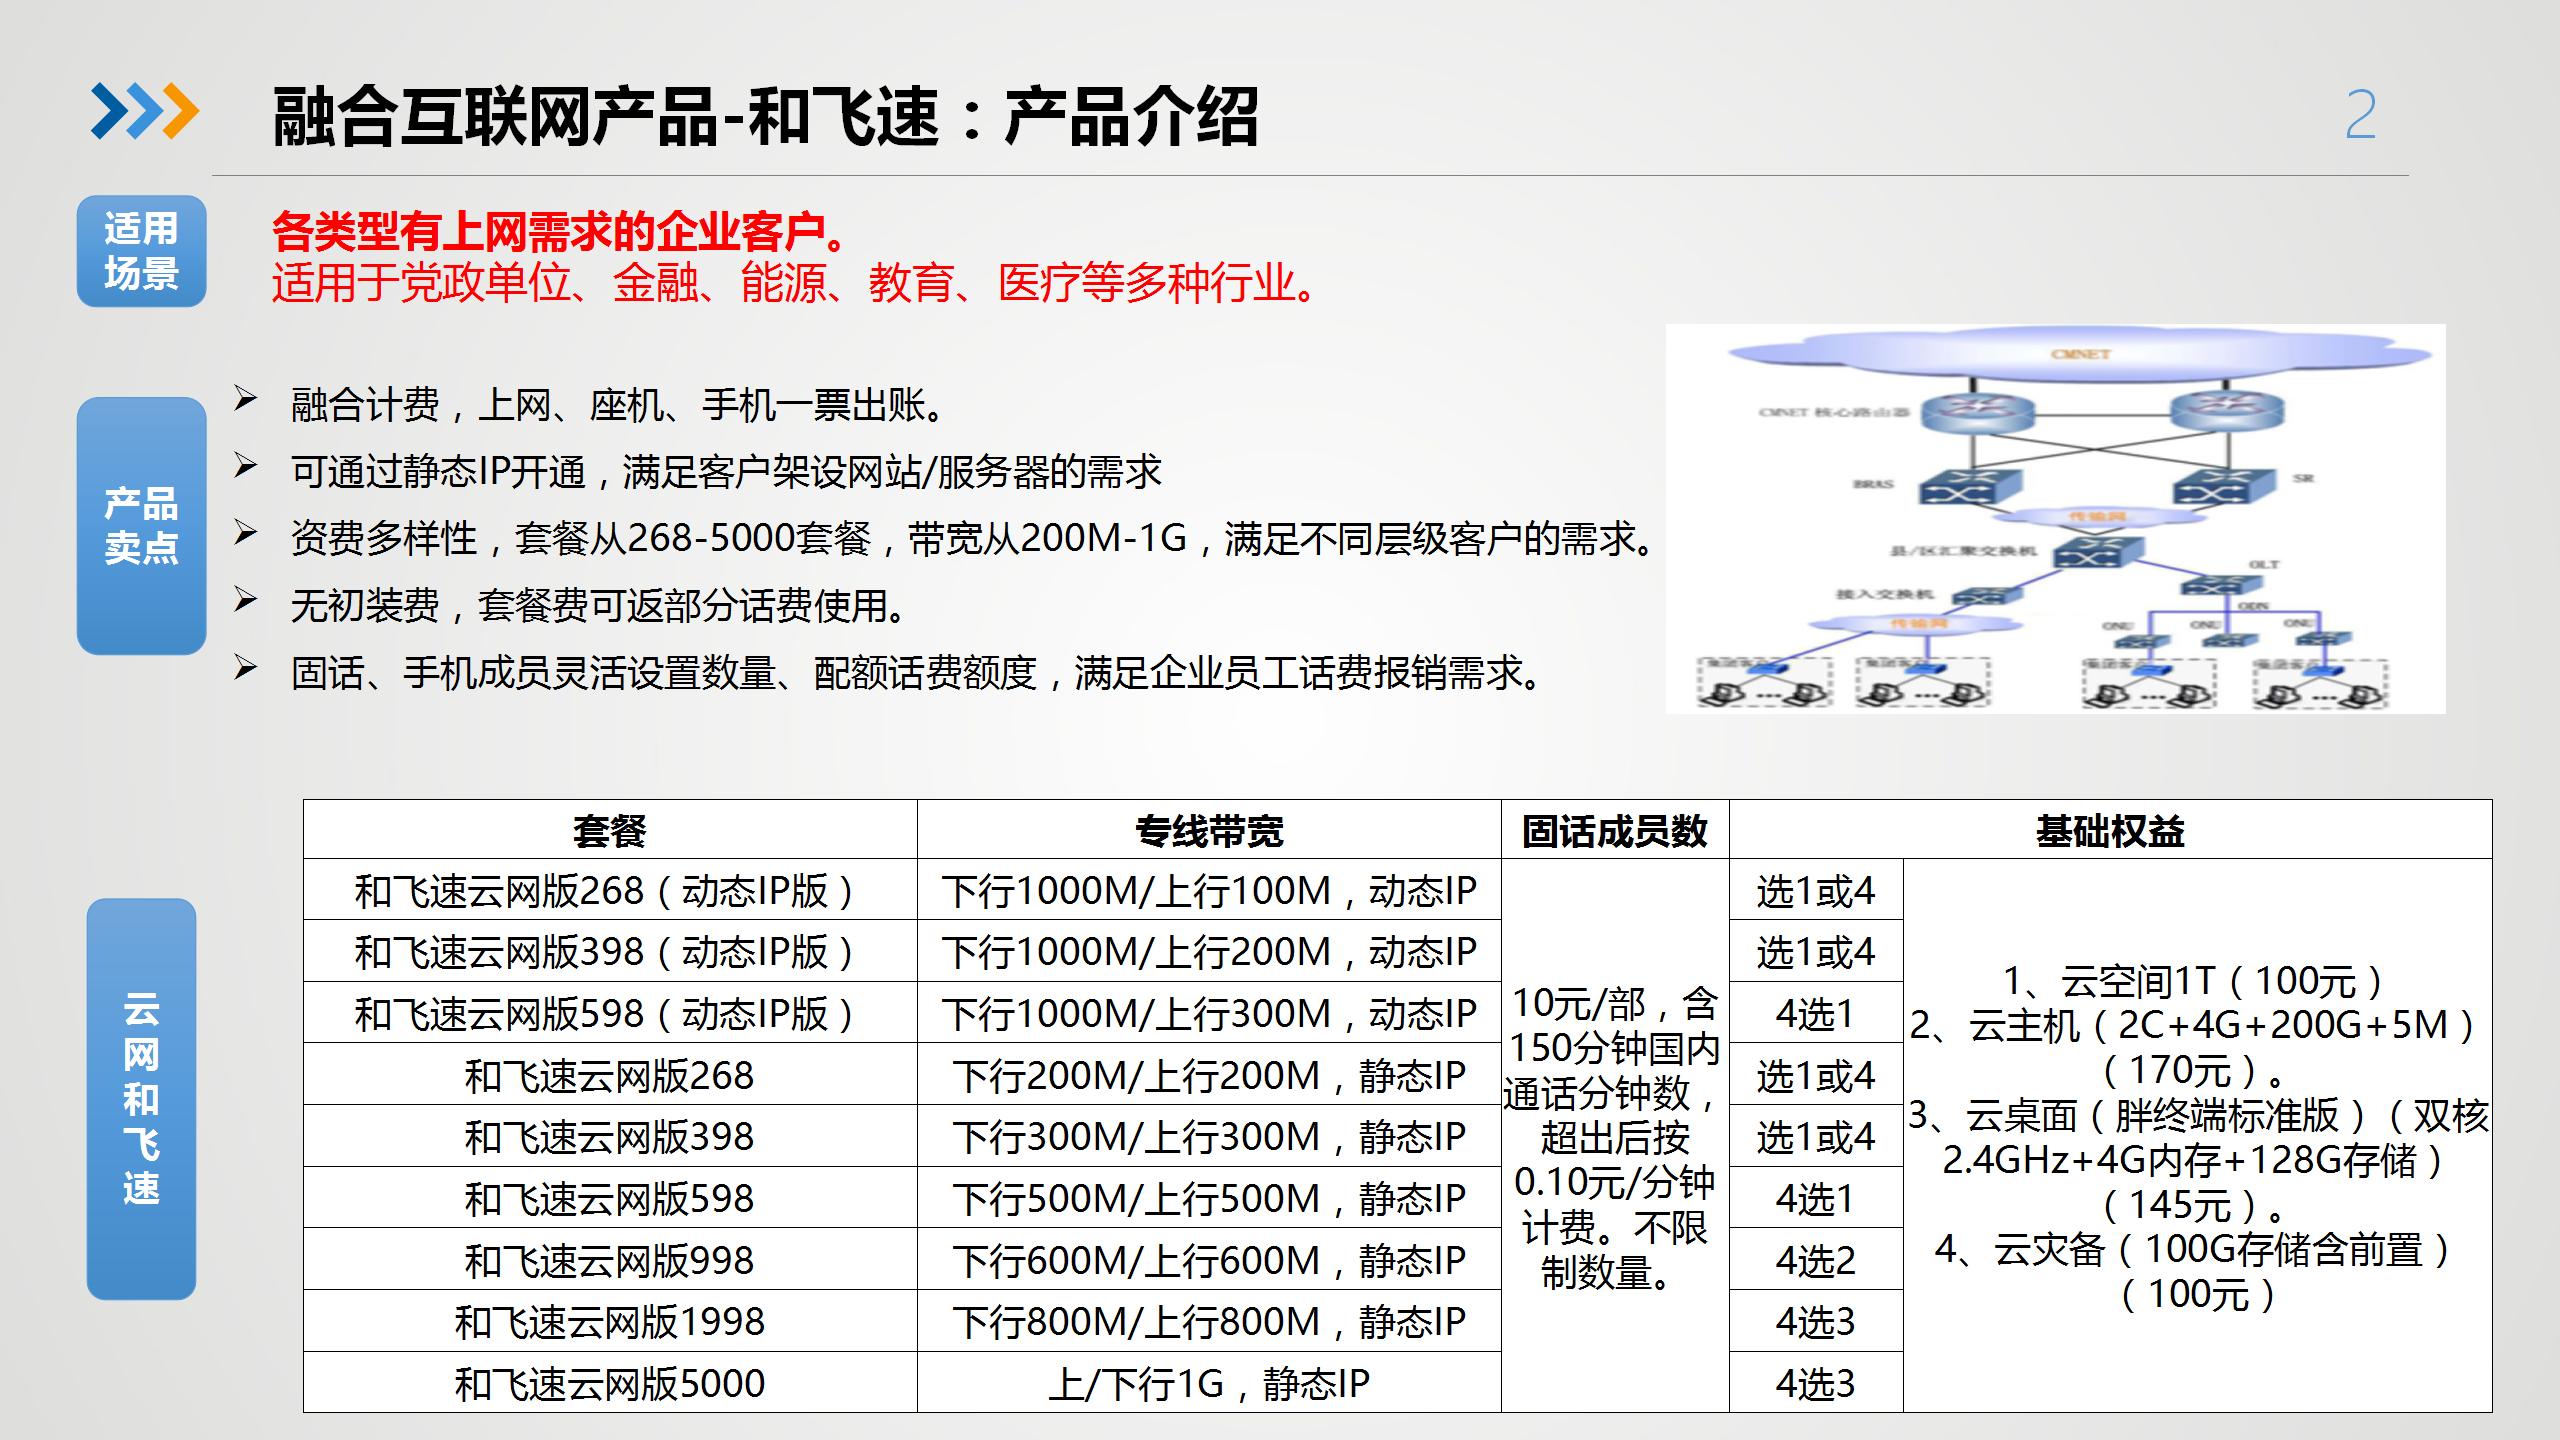Click the cell 下行1000M/上行300M，动态IP

[1209, 1013]
